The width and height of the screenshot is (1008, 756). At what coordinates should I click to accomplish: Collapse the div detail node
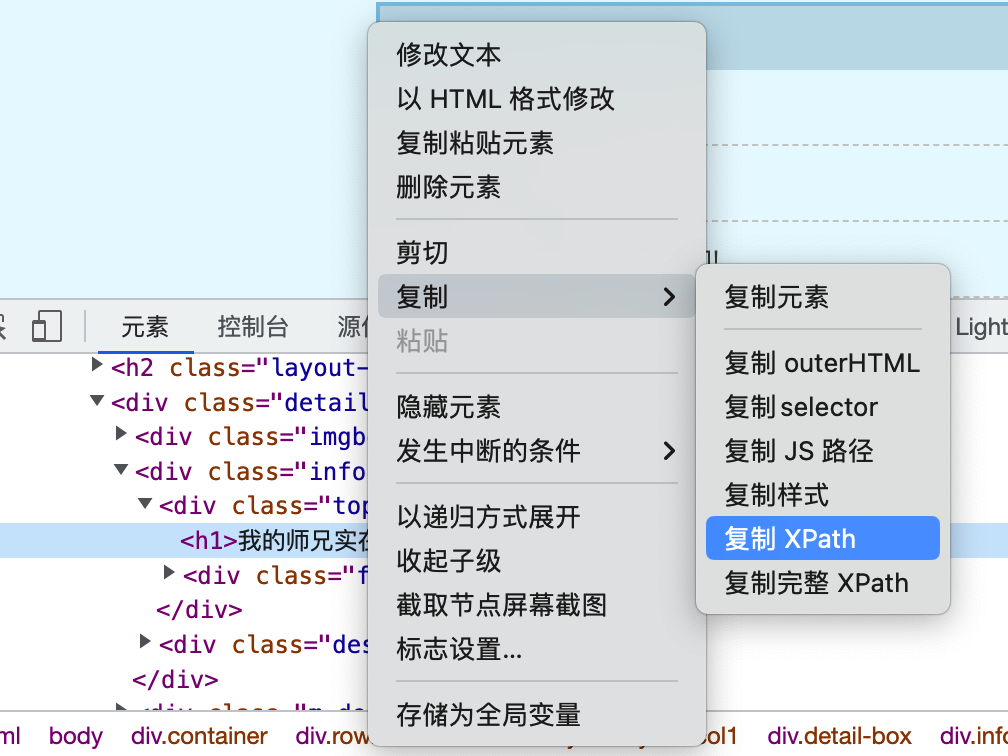[97, 400]
